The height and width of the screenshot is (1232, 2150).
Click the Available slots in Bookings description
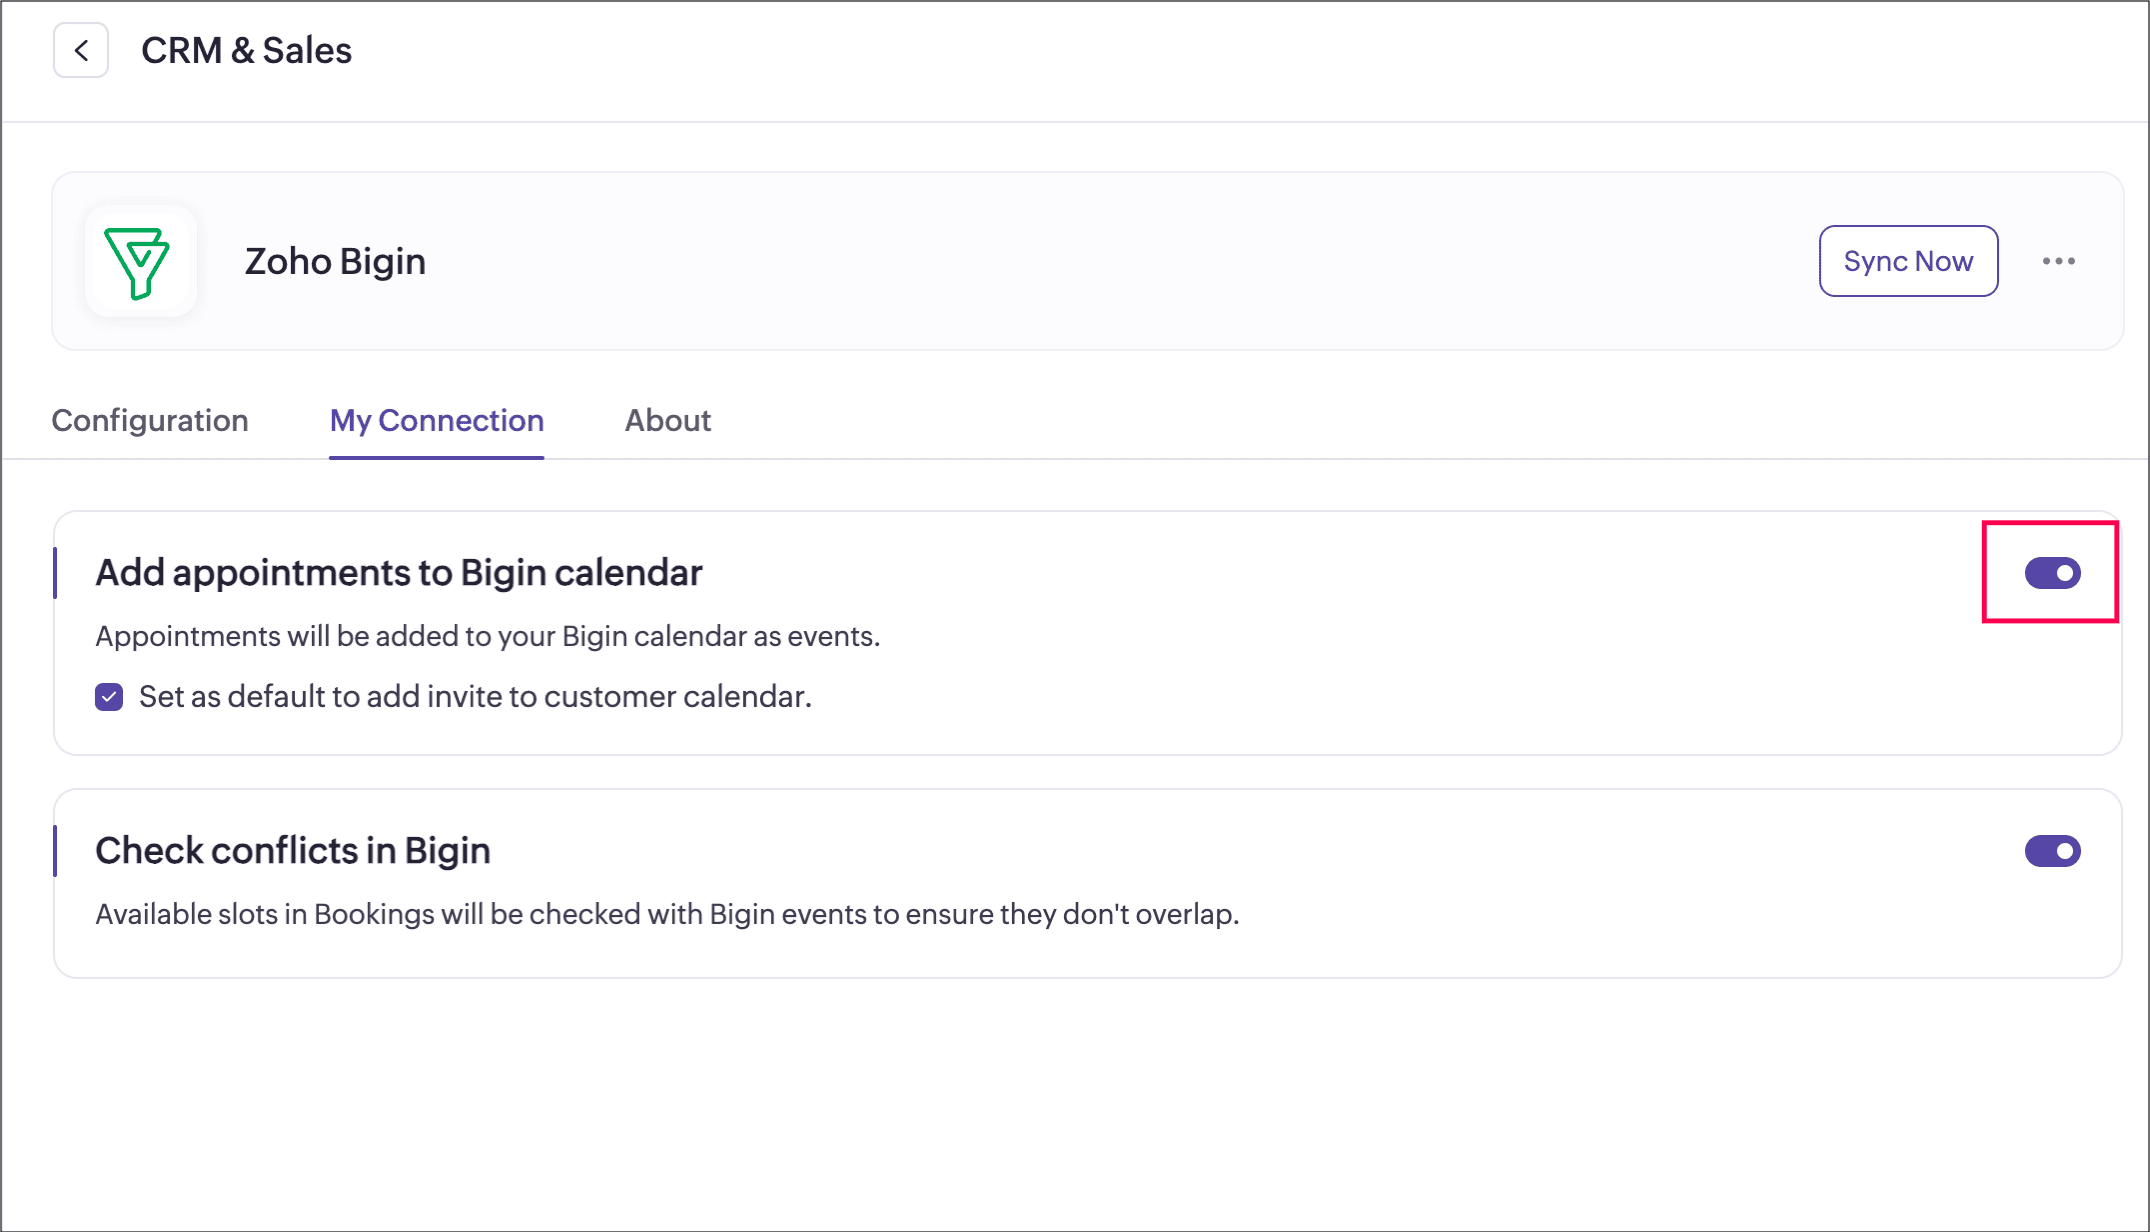667,915
